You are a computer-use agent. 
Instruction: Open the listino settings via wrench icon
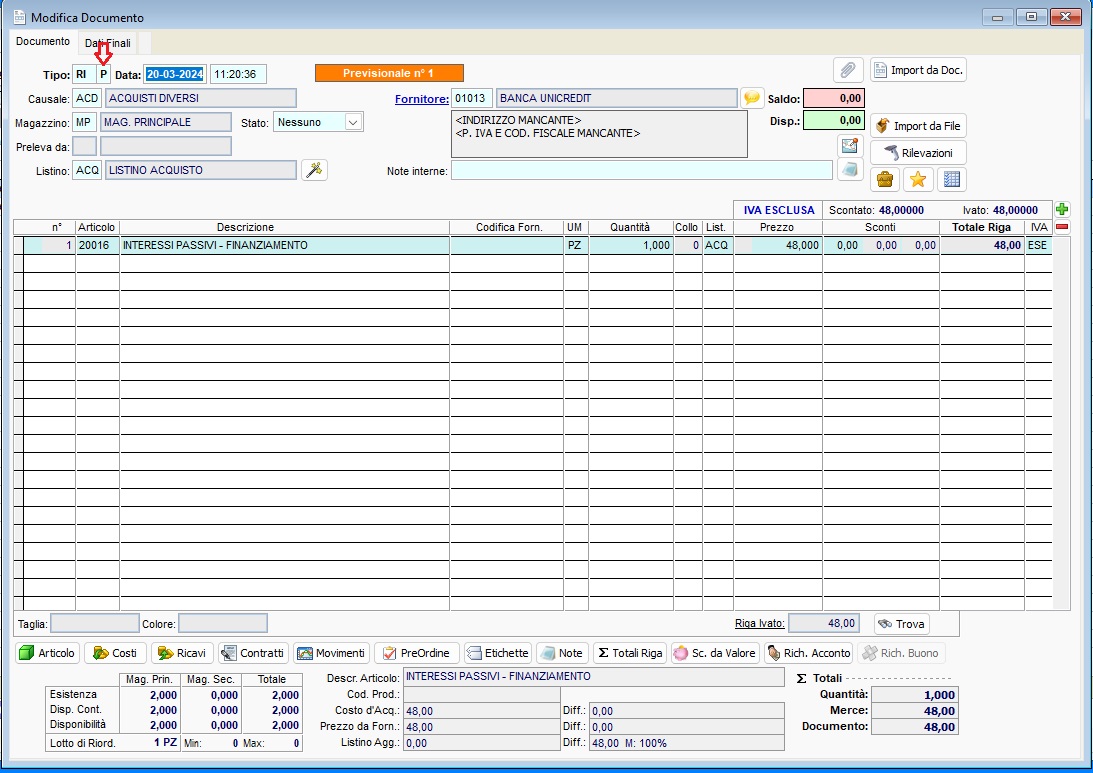pos(314,170)
